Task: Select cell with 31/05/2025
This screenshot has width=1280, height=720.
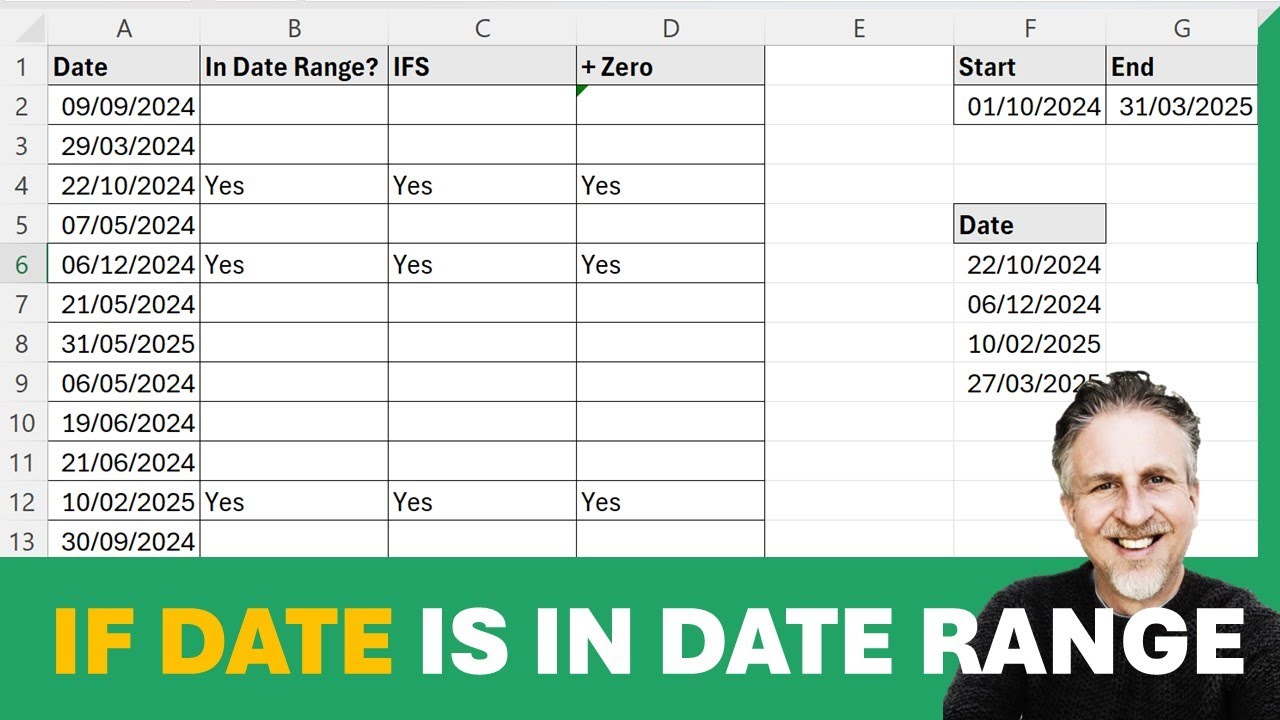Action: 124,344
